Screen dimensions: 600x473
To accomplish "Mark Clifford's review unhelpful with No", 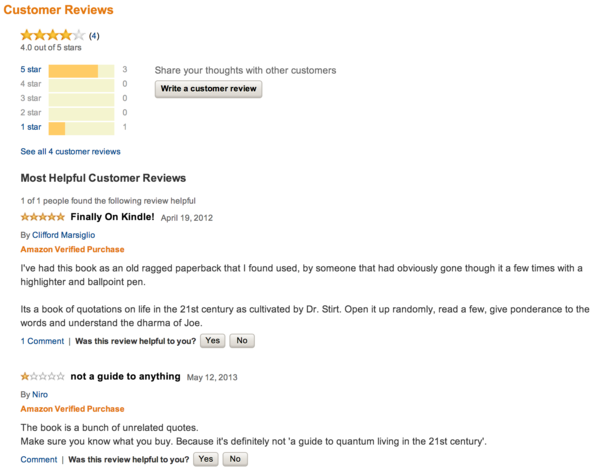I will click(x=242, y=341).
